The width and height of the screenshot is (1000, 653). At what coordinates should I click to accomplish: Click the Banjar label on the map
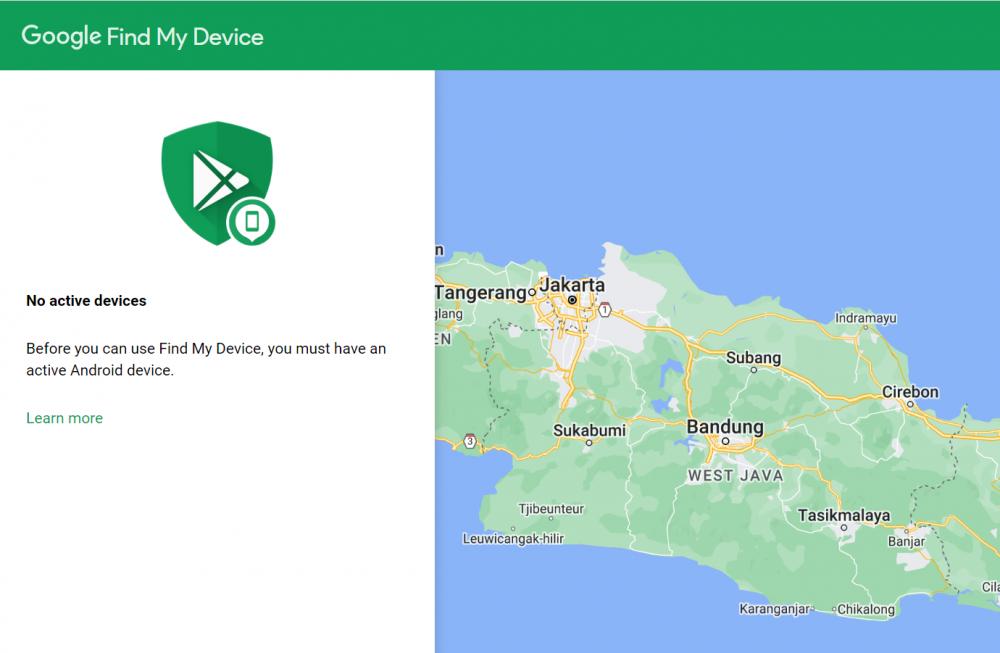tap(906, 541)
